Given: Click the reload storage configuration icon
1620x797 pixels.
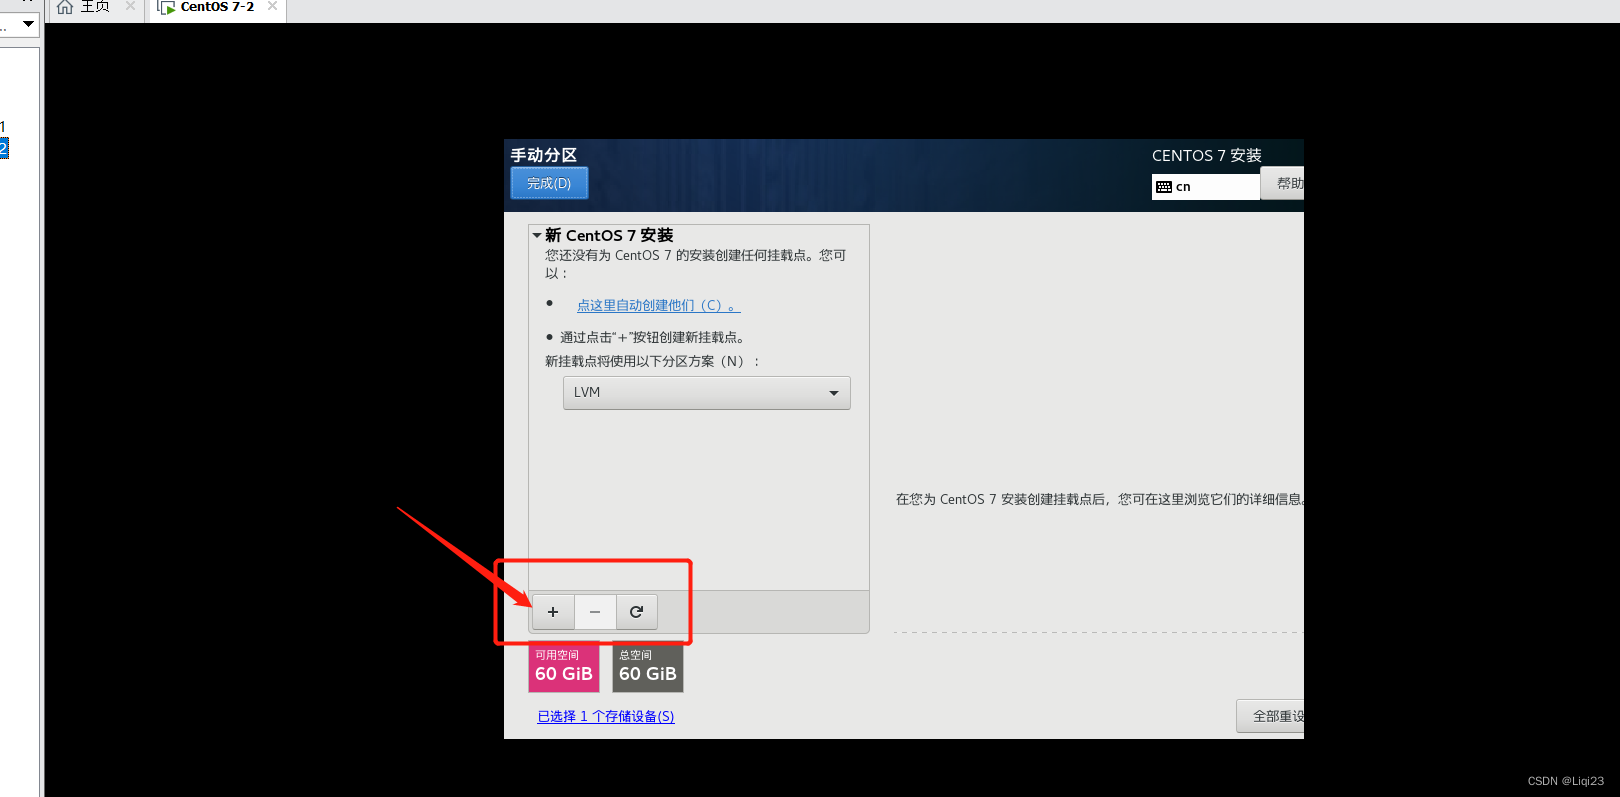Looking at the screenshot, I should pyautogui.click(x=636, y=612).
